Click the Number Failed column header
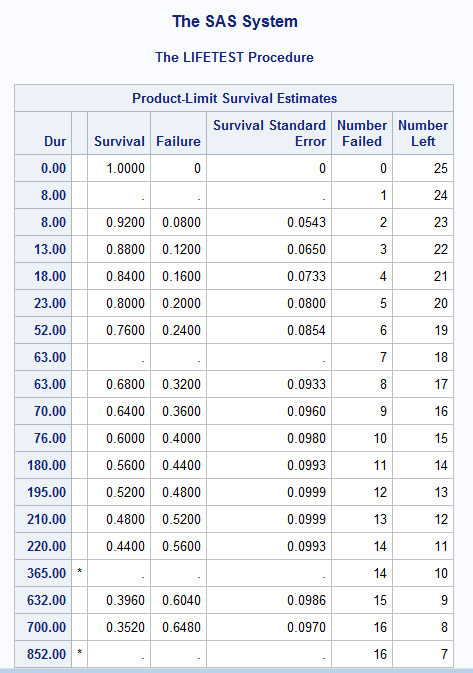This screenshot has height=673, width=473. pyautogui.click(x=362, y=133)
